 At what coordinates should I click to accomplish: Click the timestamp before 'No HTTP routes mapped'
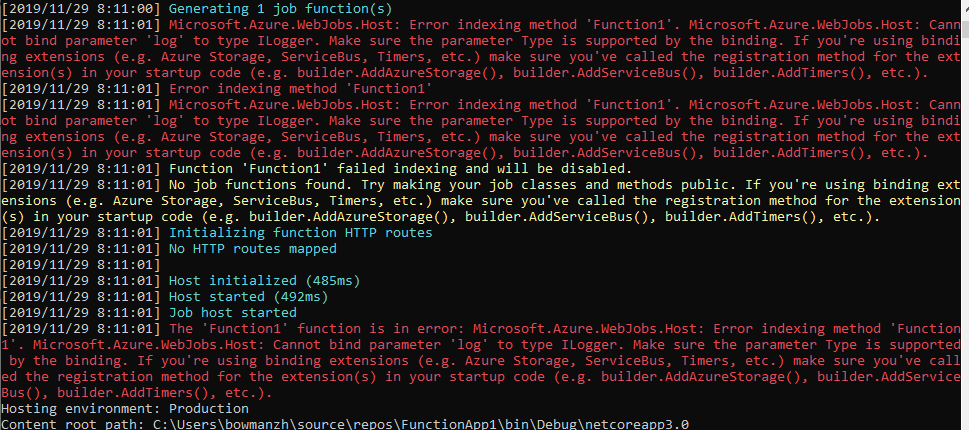[x=80, y=248]
